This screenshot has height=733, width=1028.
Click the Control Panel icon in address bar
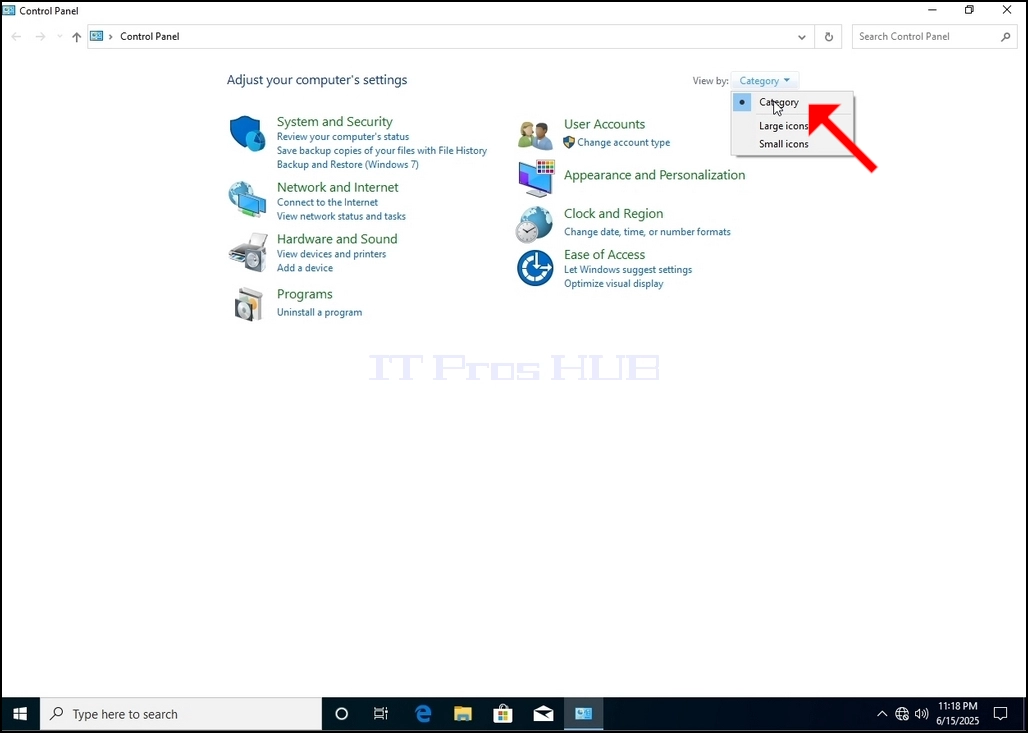(x=97, y=36)
